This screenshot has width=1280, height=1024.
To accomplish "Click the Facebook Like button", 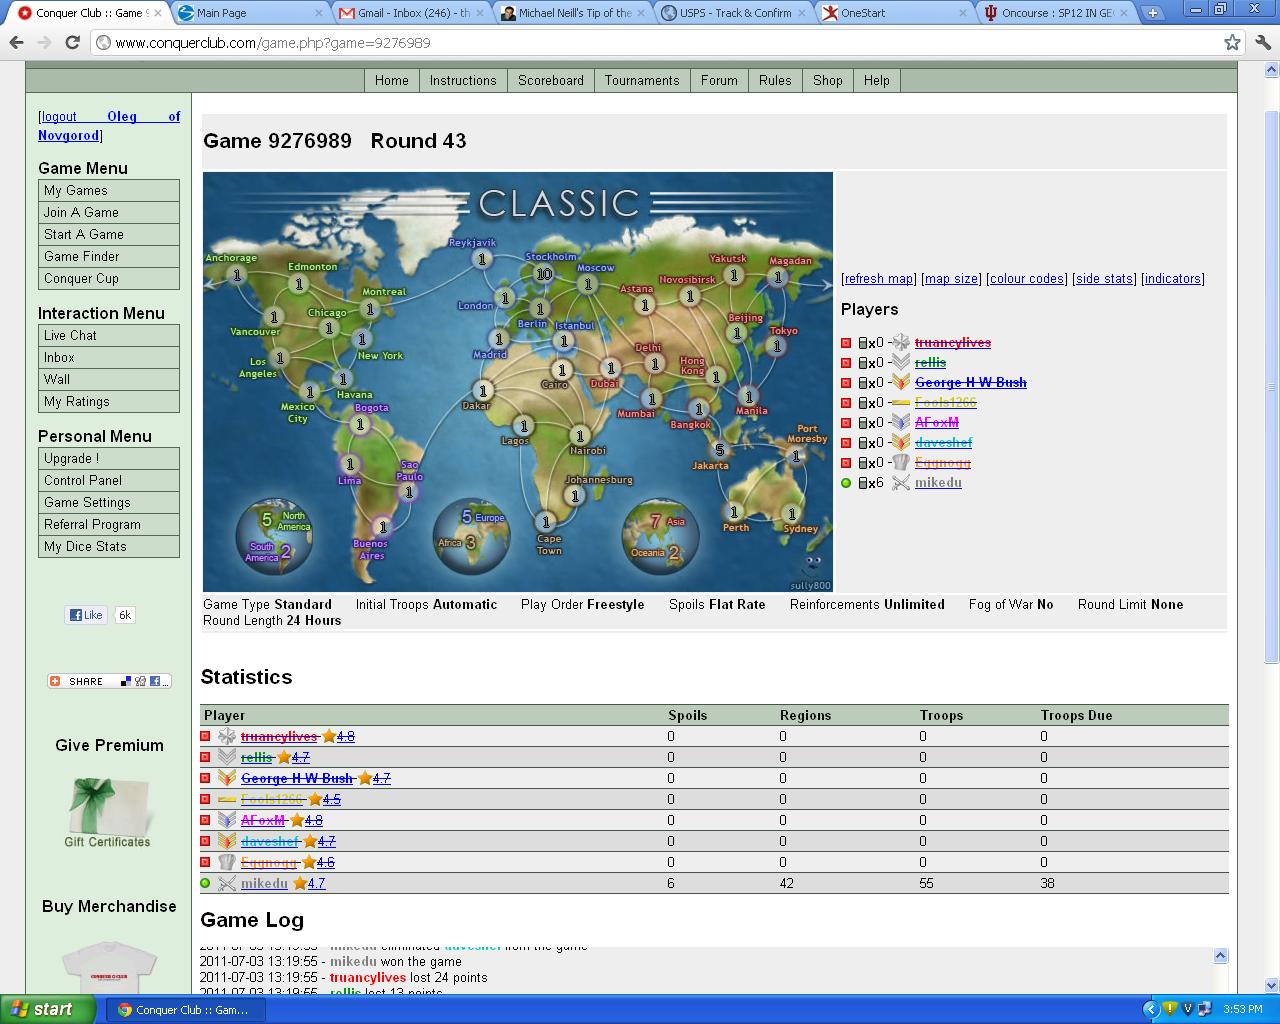I will [x=86, y=615].
